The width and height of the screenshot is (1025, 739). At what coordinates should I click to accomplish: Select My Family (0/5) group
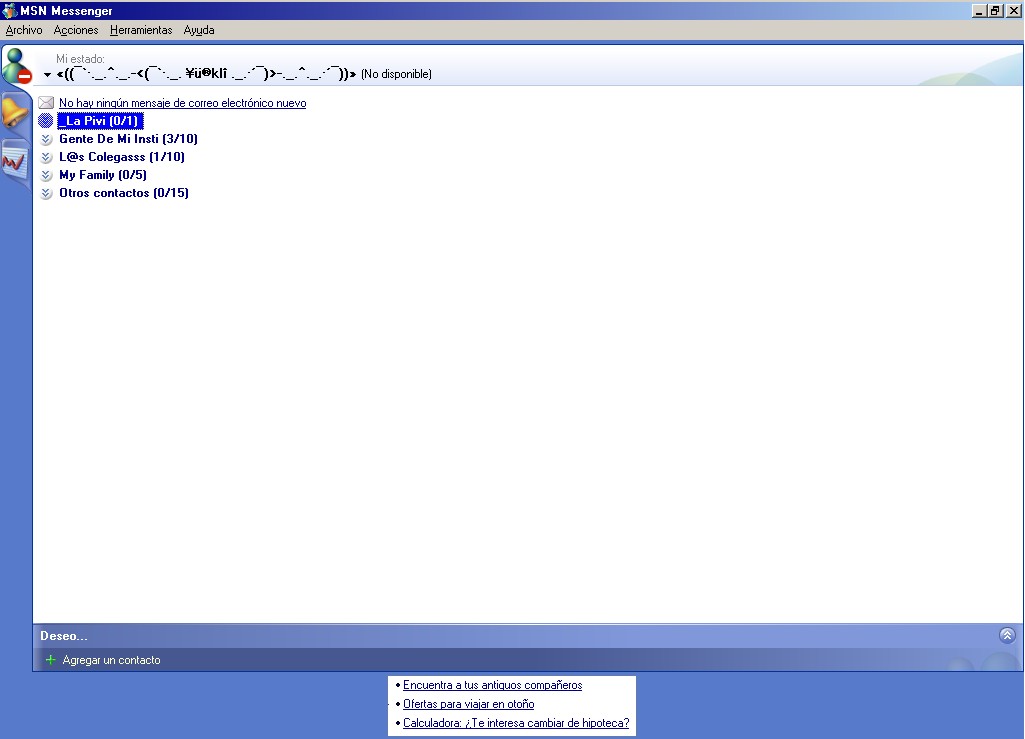(103, 175)
